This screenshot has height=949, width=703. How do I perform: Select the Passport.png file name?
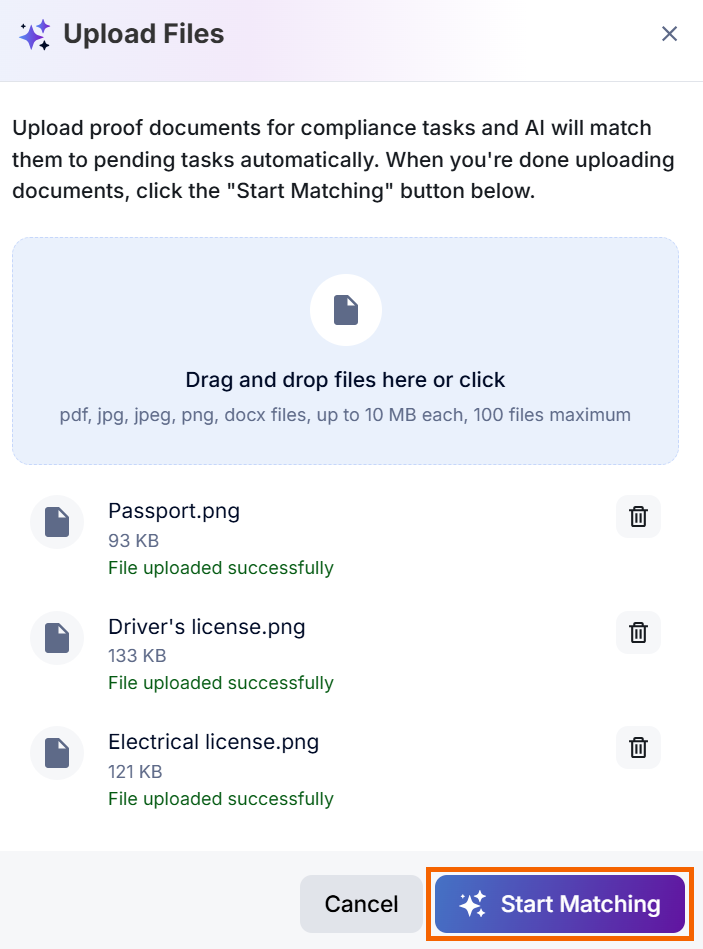click(x=174, y=511)
